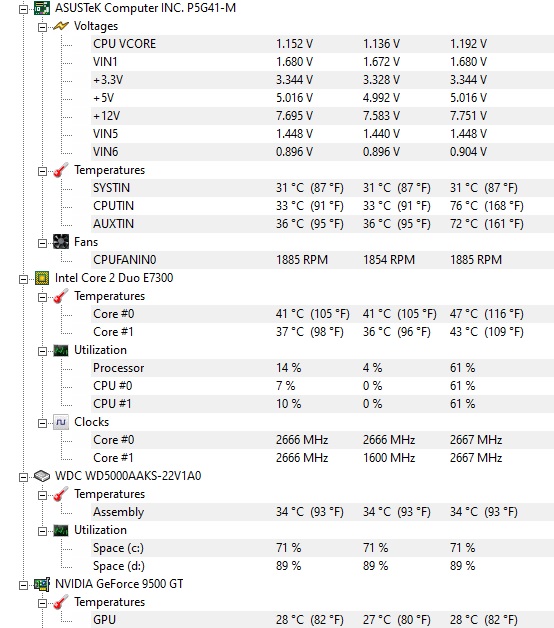Collapse the WDC WD5000AAKS drive node

click(23, 477)
